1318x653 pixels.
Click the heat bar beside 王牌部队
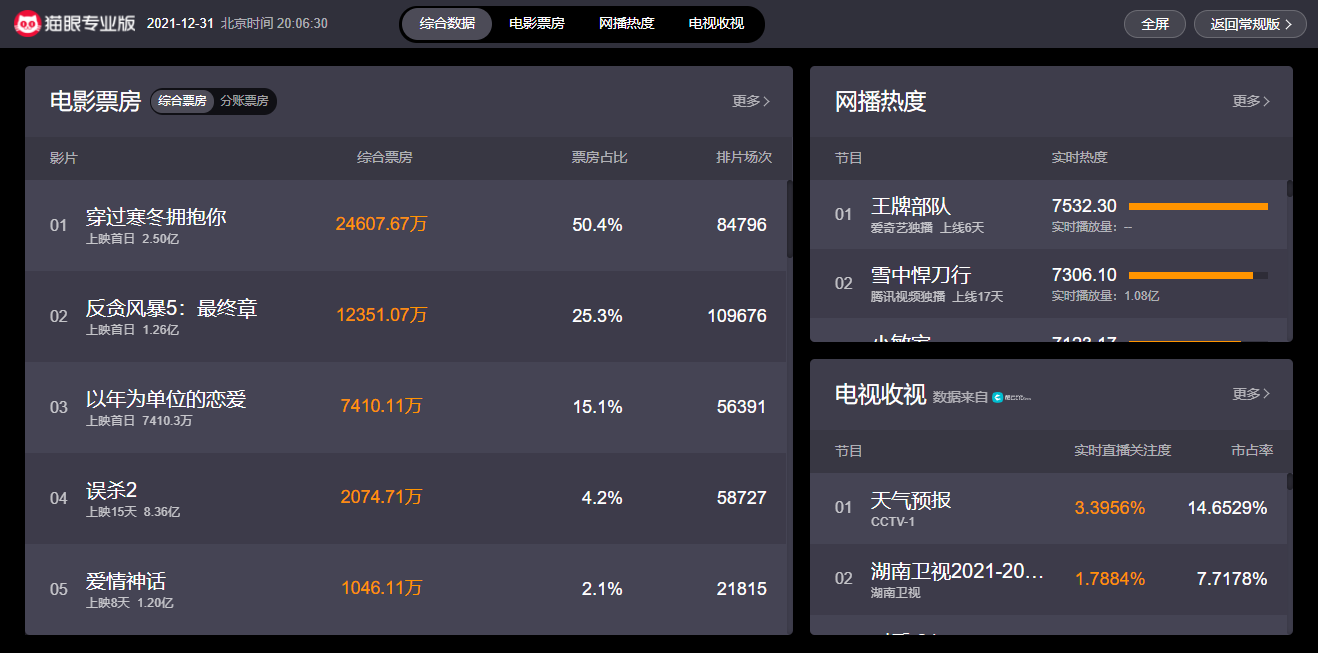click(1197, 204)
